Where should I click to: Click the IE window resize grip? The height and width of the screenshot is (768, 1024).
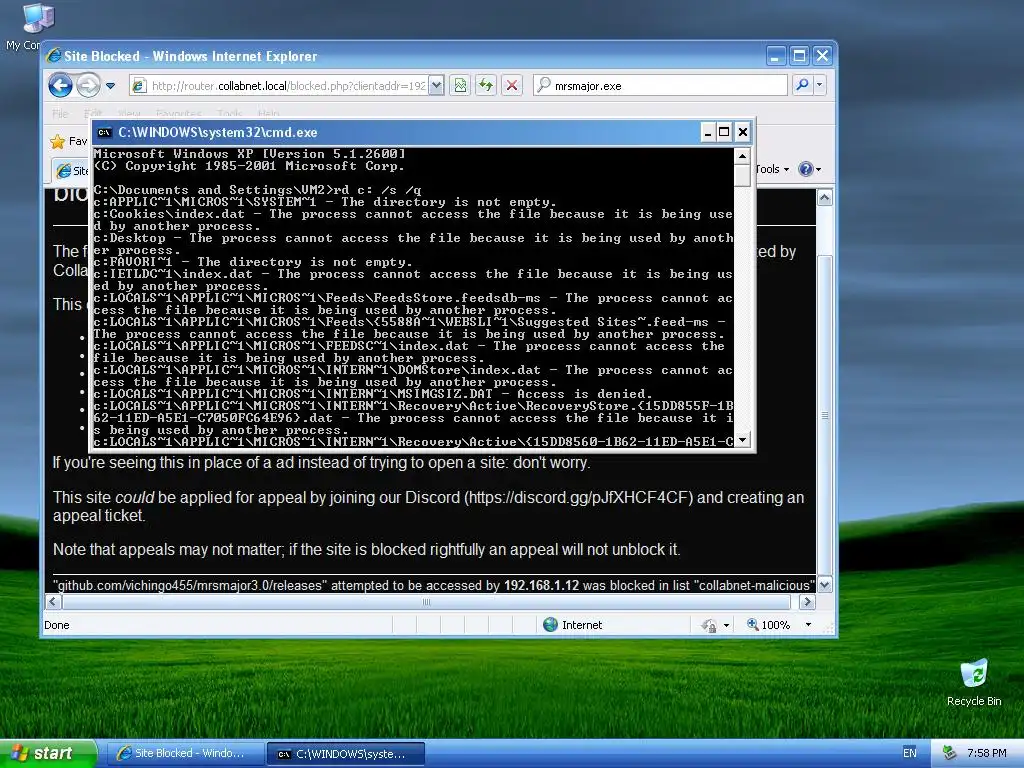829,628
